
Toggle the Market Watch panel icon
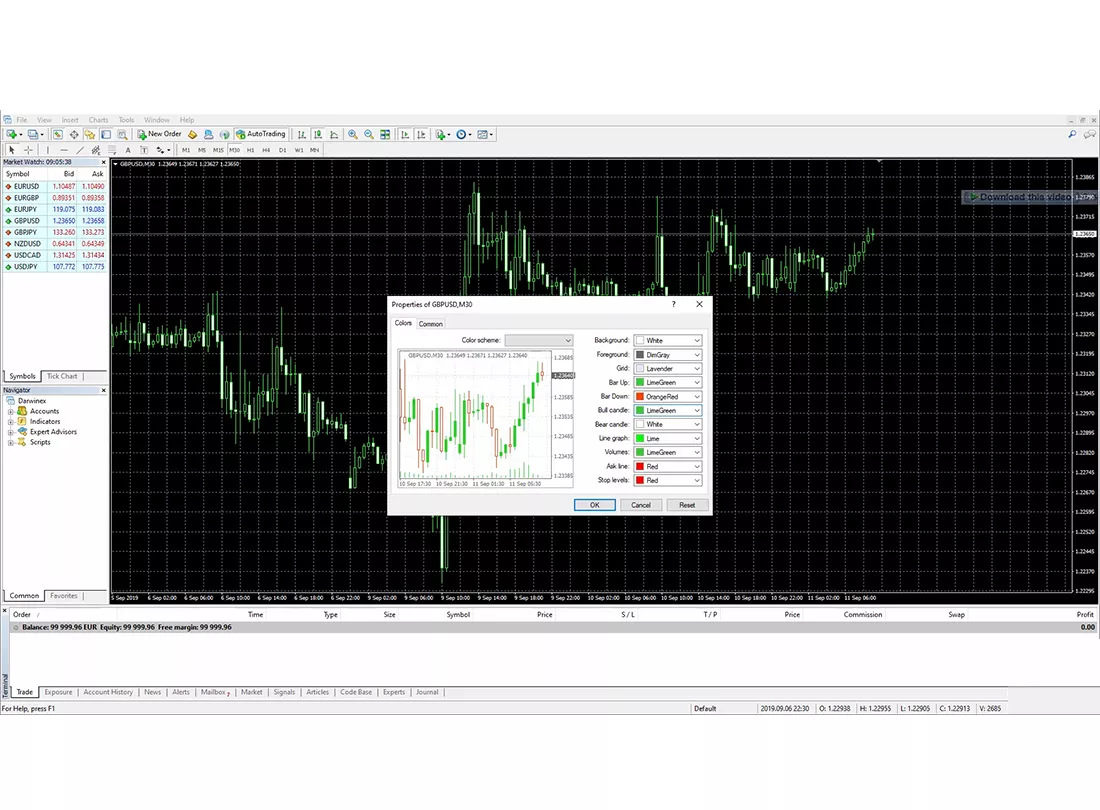[58, 135]
